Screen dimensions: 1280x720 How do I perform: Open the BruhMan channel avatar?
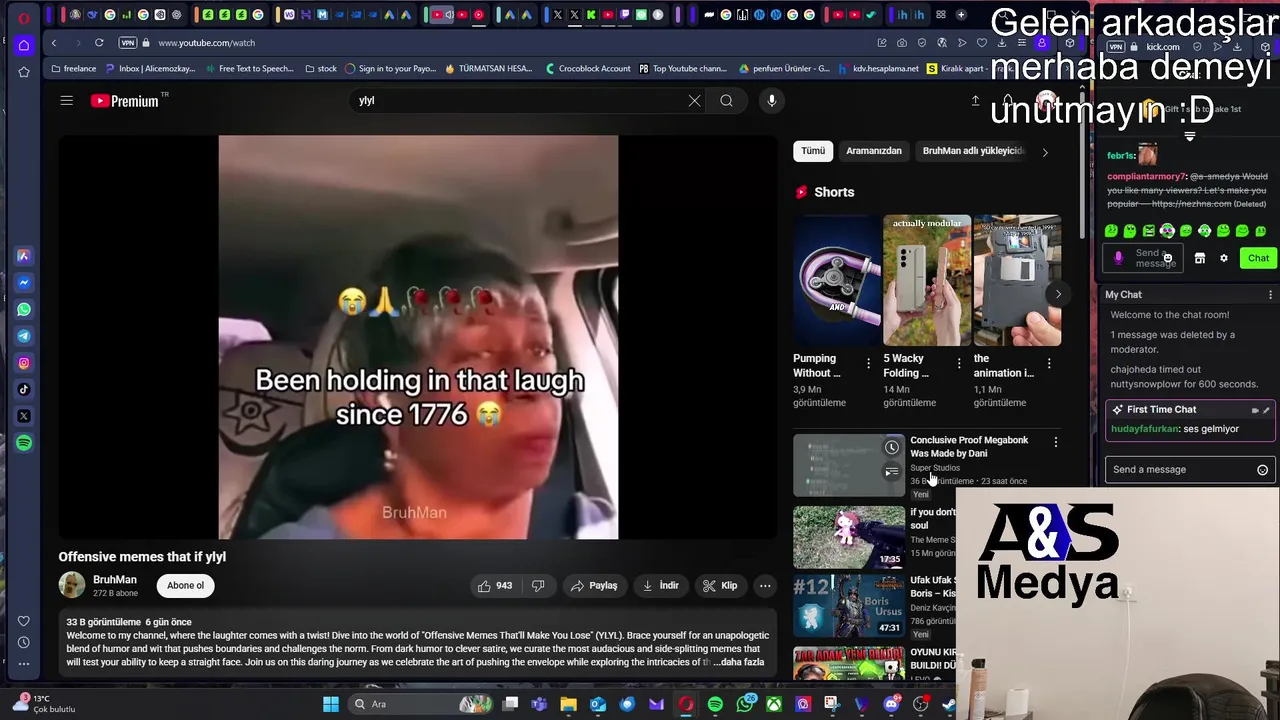click(72, 585)
